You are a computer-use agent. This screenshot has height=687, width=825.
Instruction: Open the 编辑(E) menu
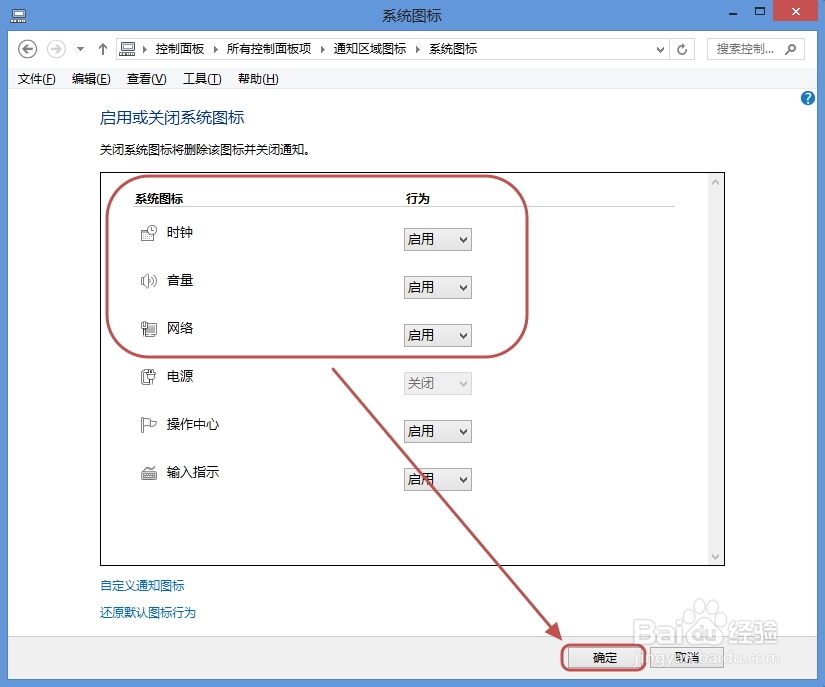pos(91,79)
